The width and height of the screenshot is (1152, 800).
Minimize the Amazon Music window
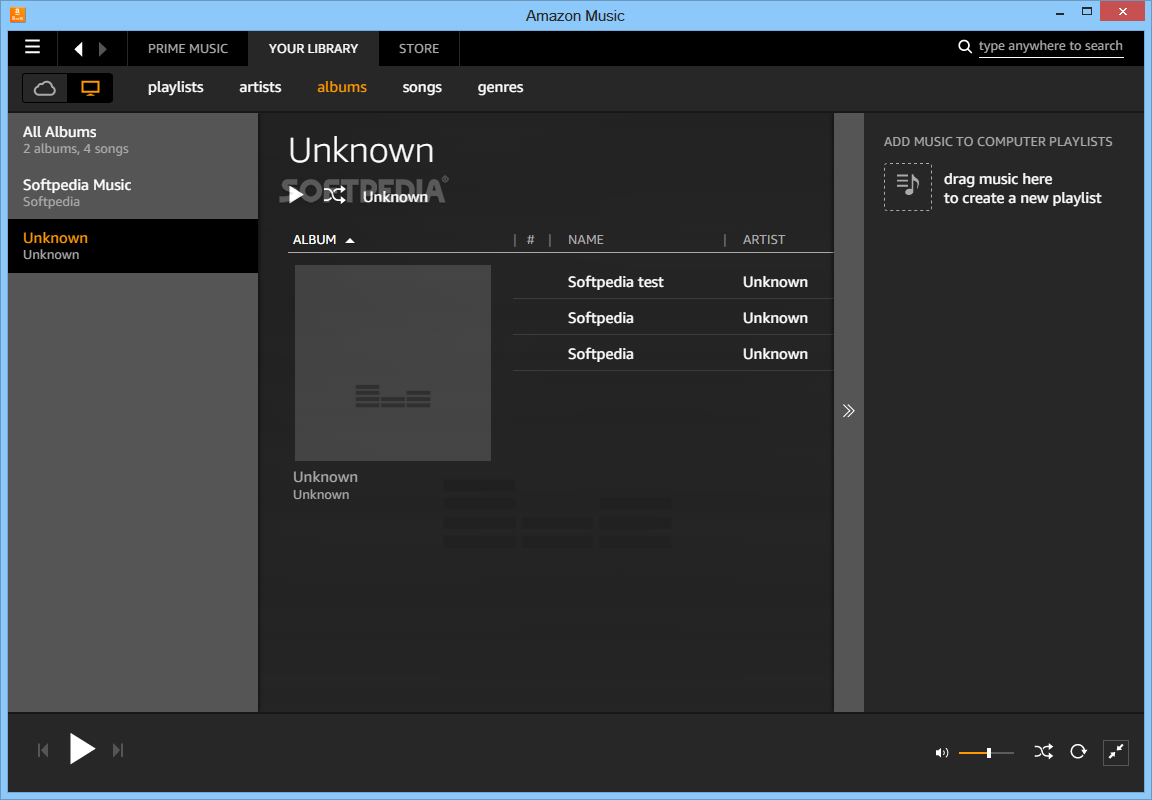(1060, 13)
